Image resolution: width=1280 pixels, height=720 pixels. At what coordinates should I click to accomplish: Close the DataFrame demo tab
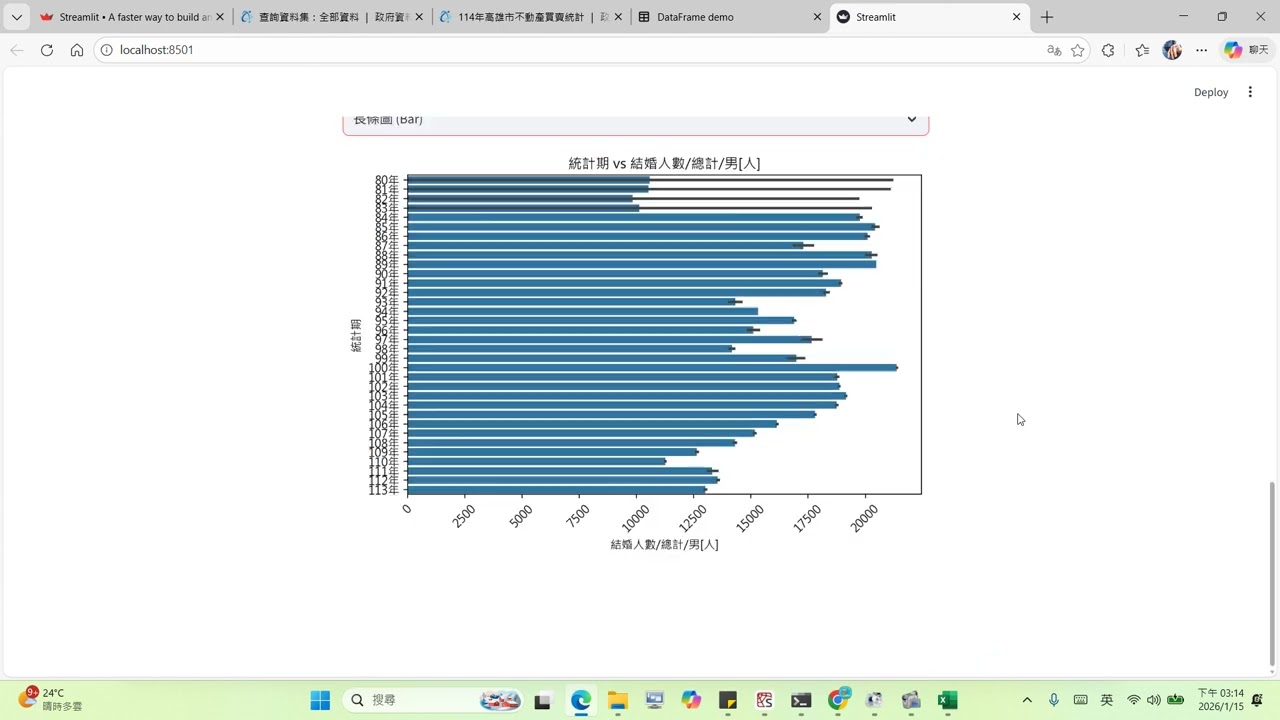pos(817,17)
